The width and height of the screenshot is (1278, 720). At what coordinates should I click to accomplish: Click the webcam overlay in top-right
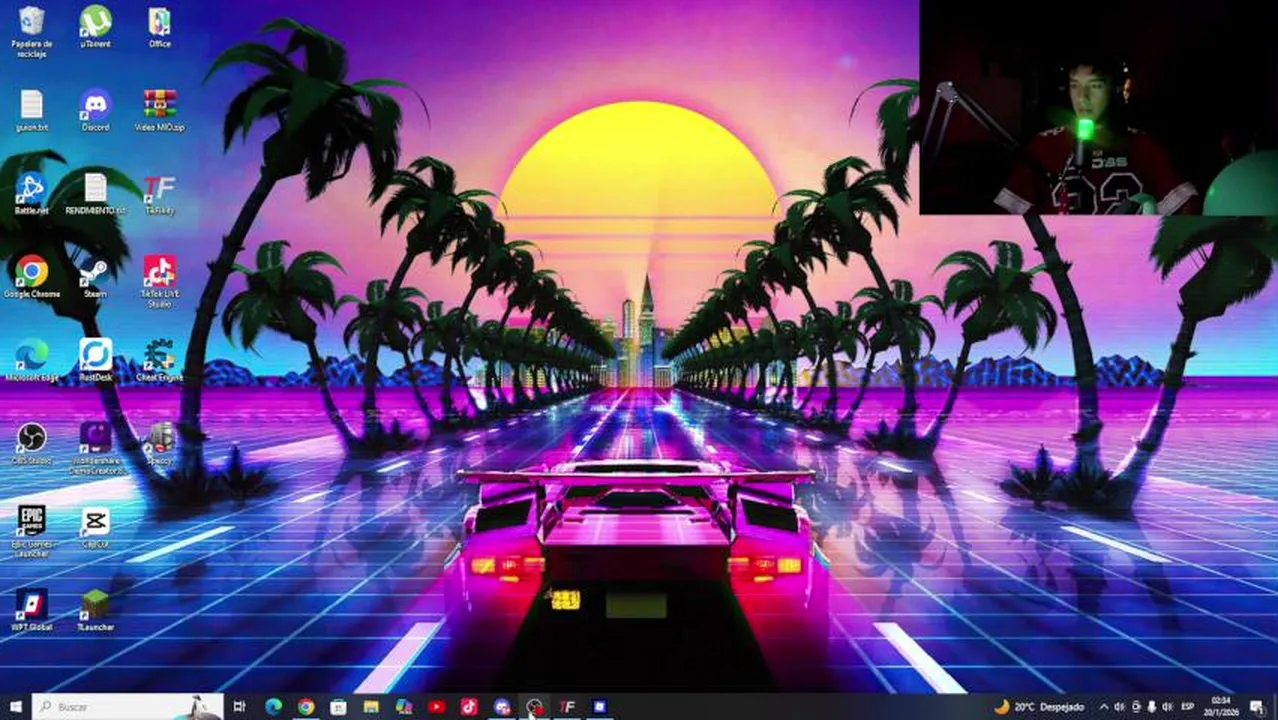tap(1098, 107)
